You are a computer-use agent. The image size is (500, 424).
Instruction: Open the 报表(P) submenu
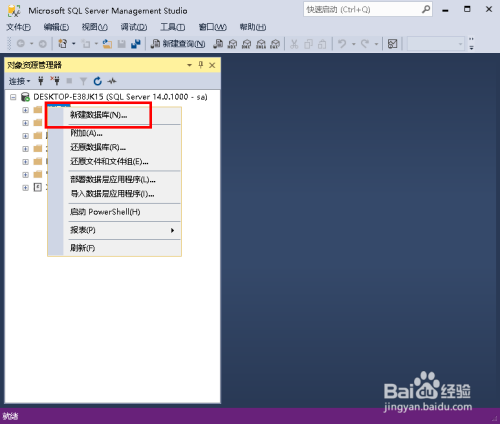(x=114, y=230)
